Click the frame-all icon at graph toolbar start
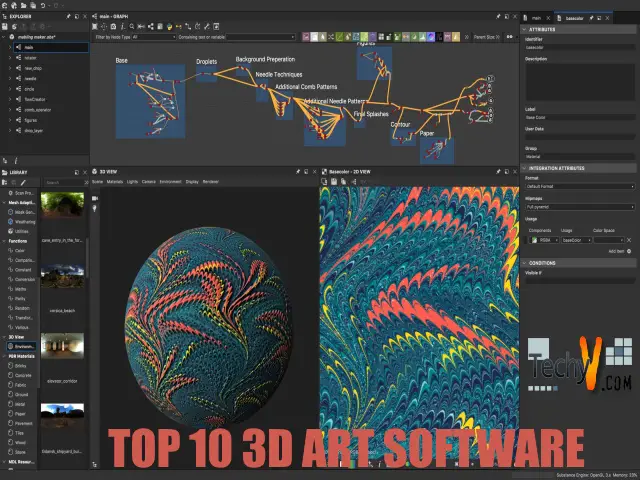 95,27
